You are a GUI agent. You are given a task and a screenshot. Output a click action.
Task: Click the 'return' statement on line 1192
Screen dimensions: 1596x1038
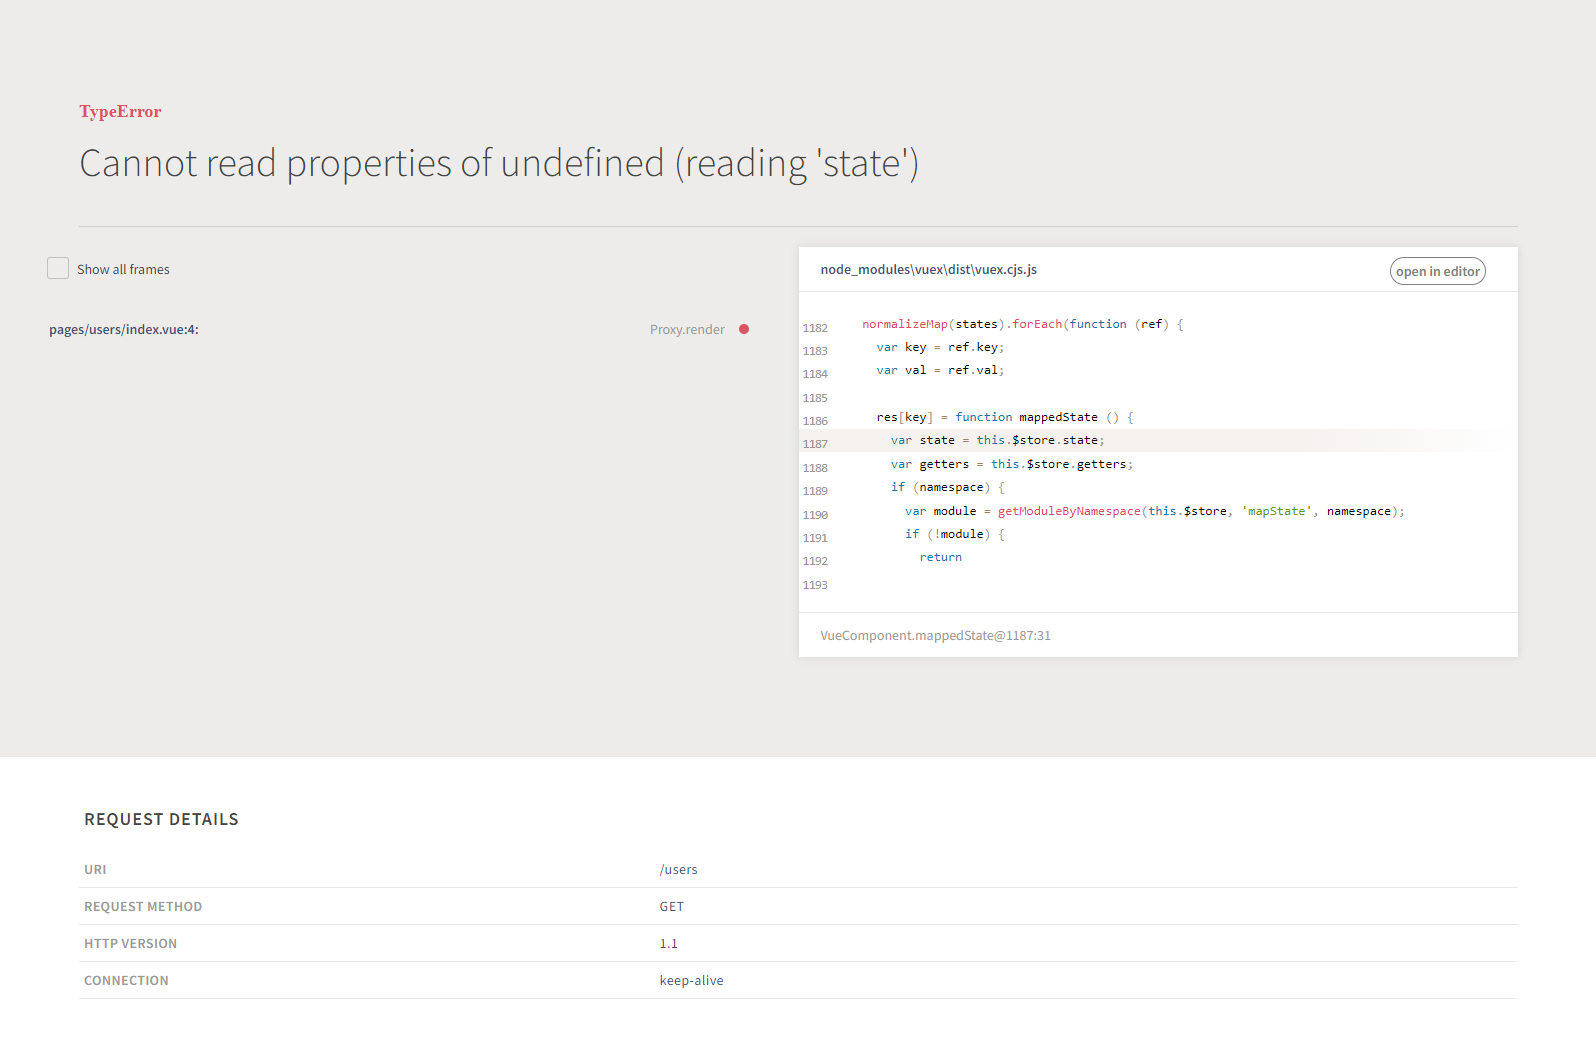pyautogui.click(x=940, y=557)
